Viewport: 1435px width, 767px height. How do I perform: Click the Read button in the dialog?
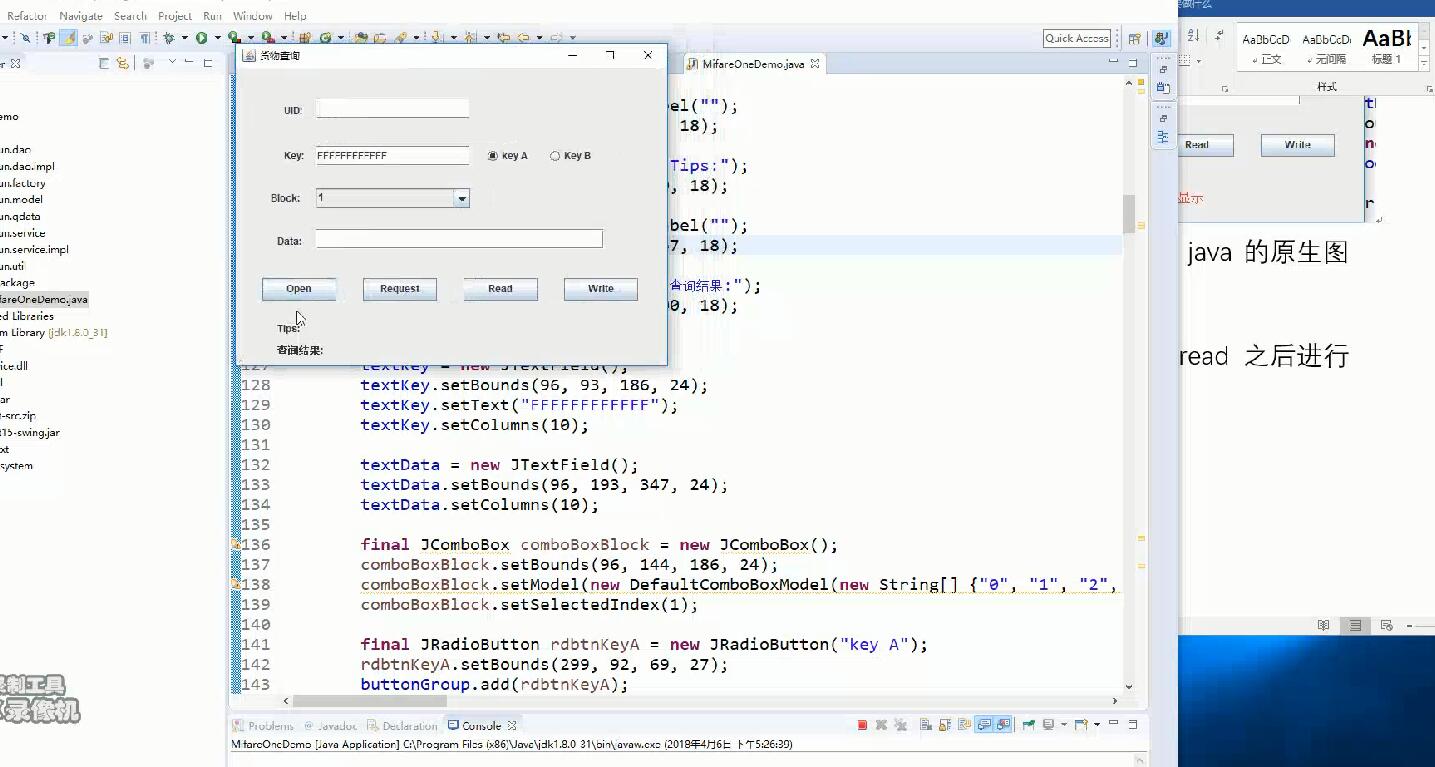(500, 289)
